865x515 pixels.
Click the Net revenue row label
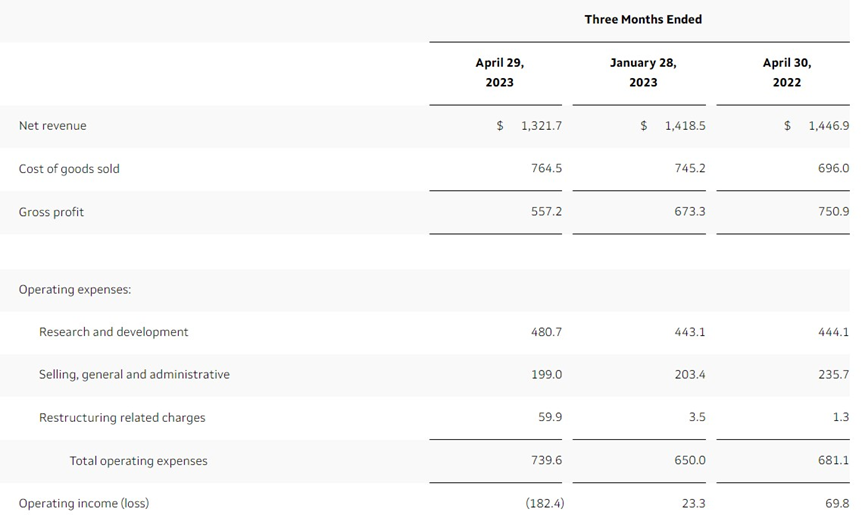click(52, 126)
